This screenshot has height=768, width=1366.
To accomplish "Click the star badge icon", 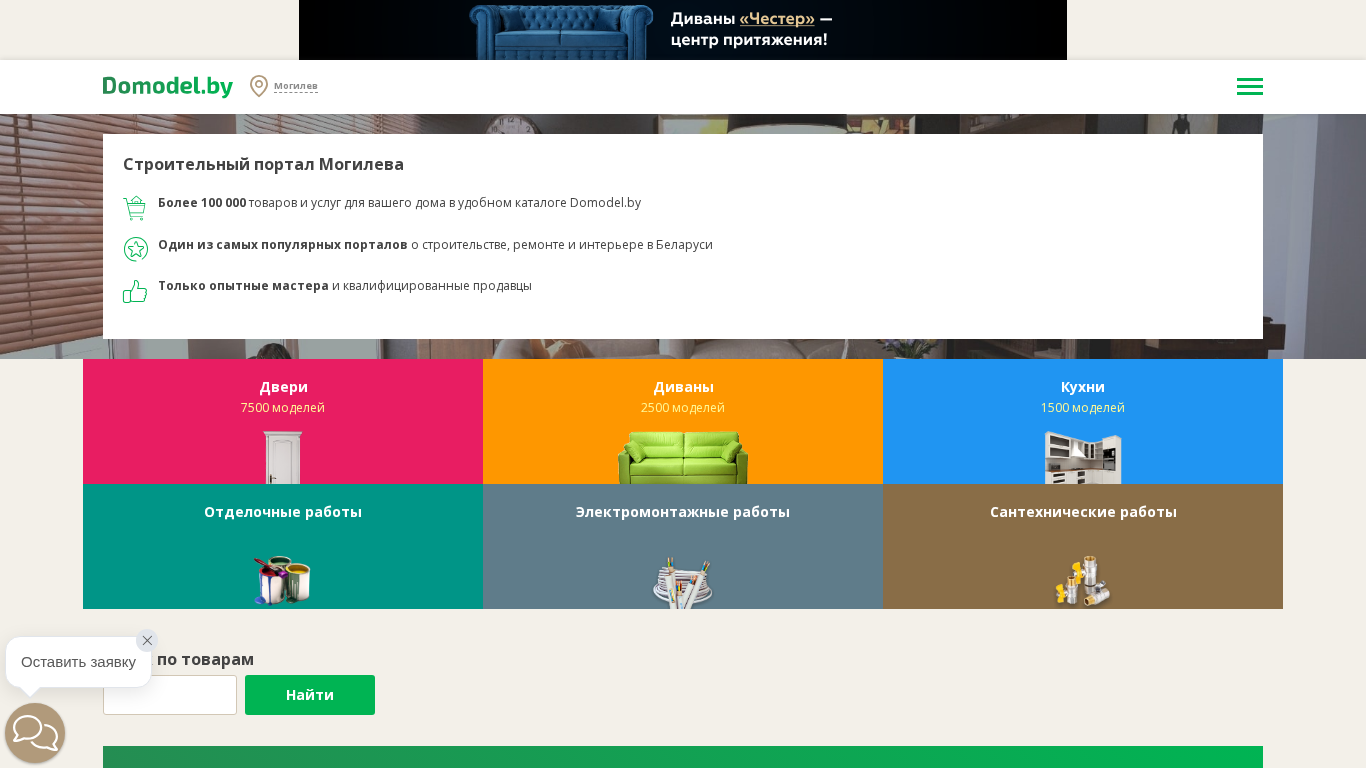I will (135, 249).
